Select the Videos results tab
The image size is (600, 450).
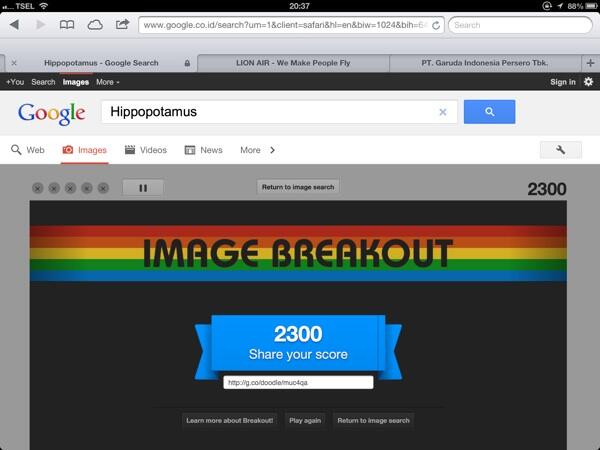146,150
